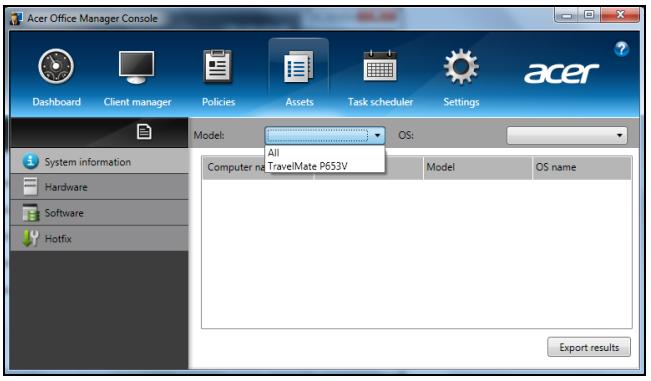Switch to the Task scheduler label

pyautogui.click(x=380, y=102)
